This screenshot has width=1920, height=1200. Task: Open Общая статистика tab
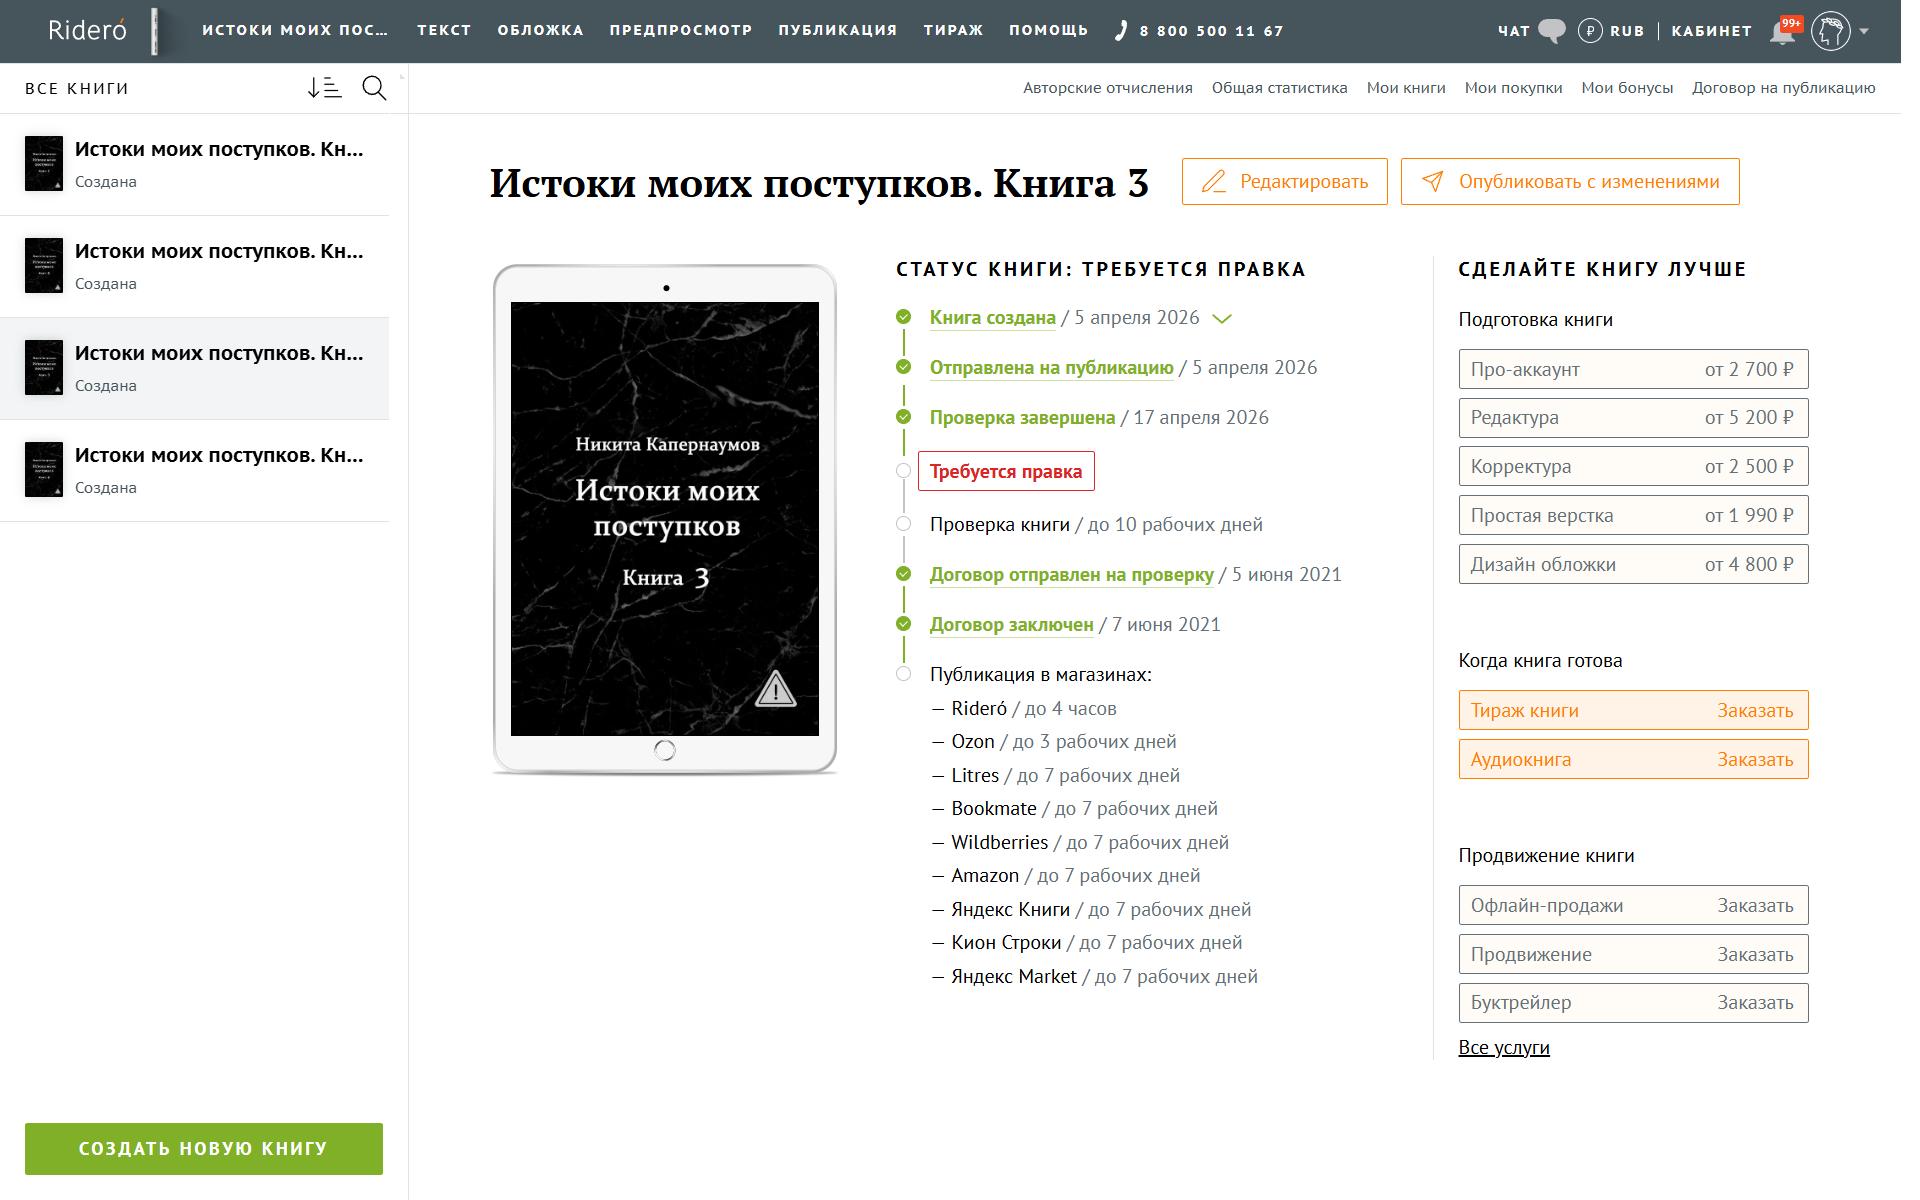[x=1280, y=88]
